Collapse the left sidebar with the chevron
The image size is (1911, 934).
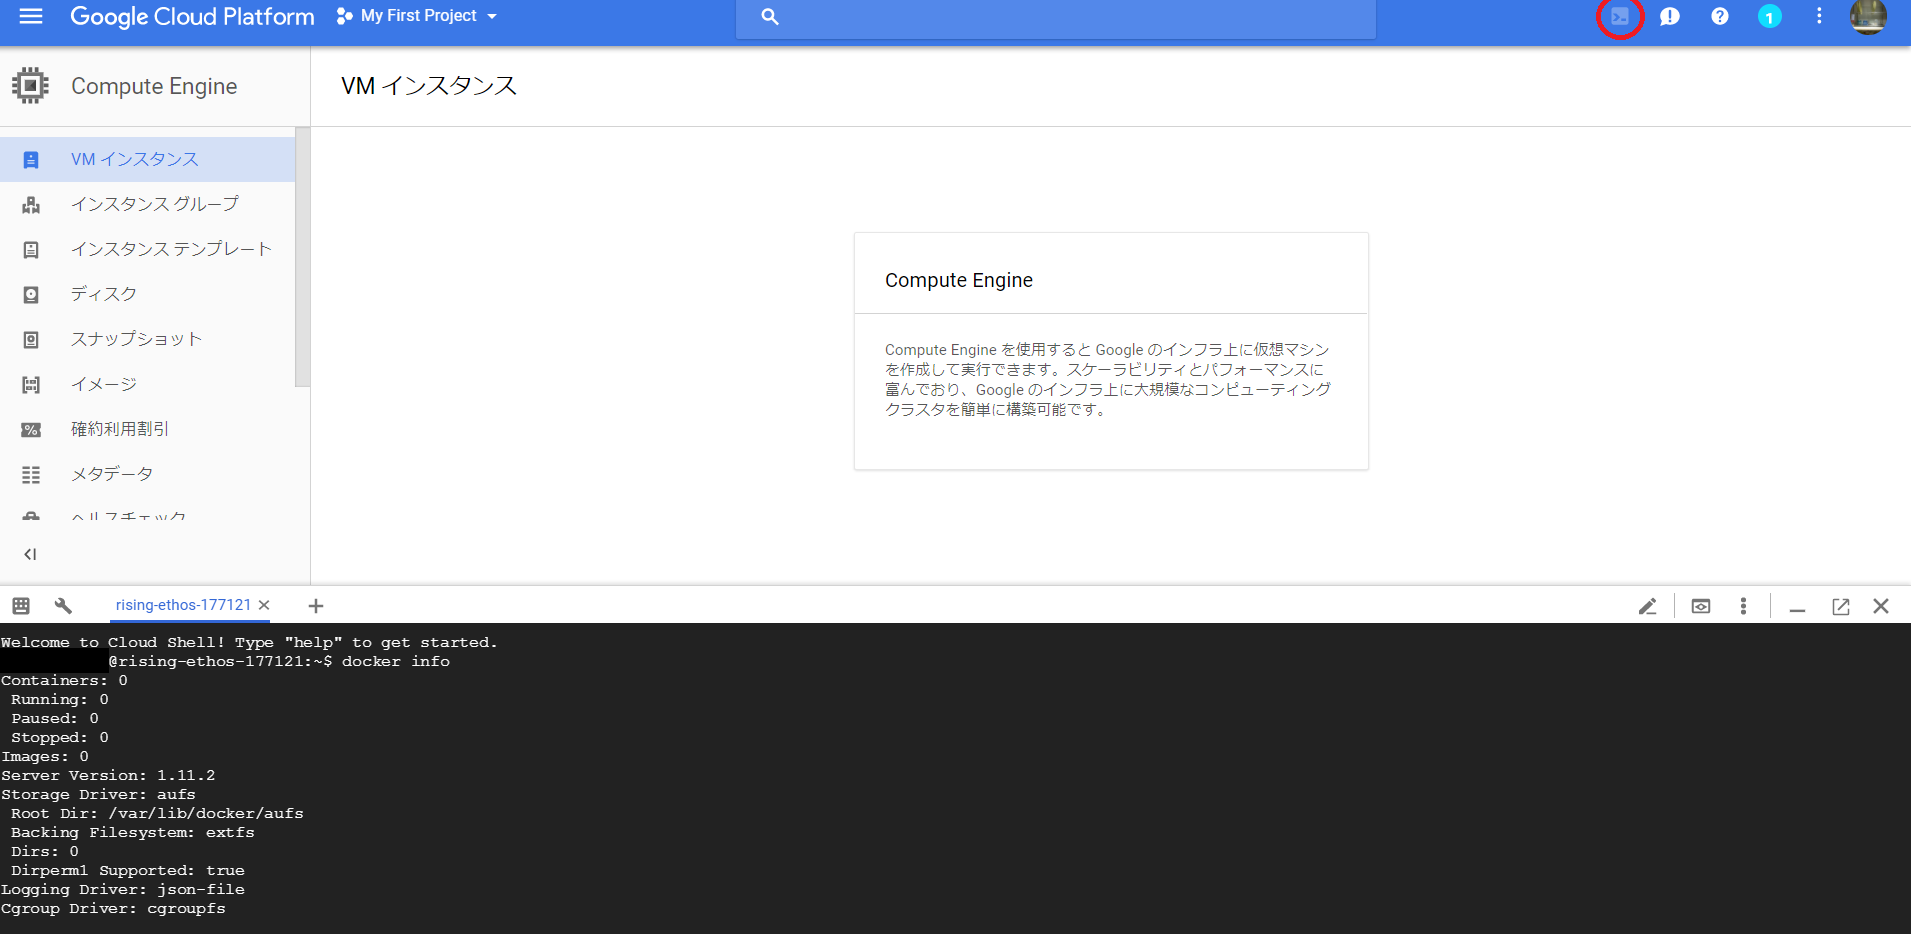29,553
